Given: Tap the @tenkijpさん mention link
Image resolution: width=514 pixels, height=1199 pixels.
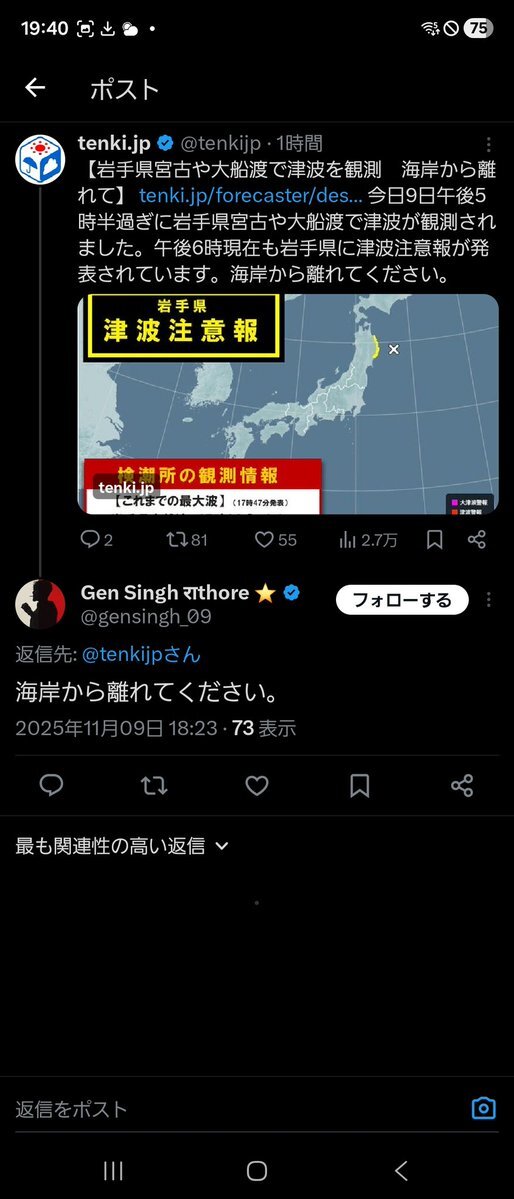Looking at the screenshot, I should [x=141, y=655].
